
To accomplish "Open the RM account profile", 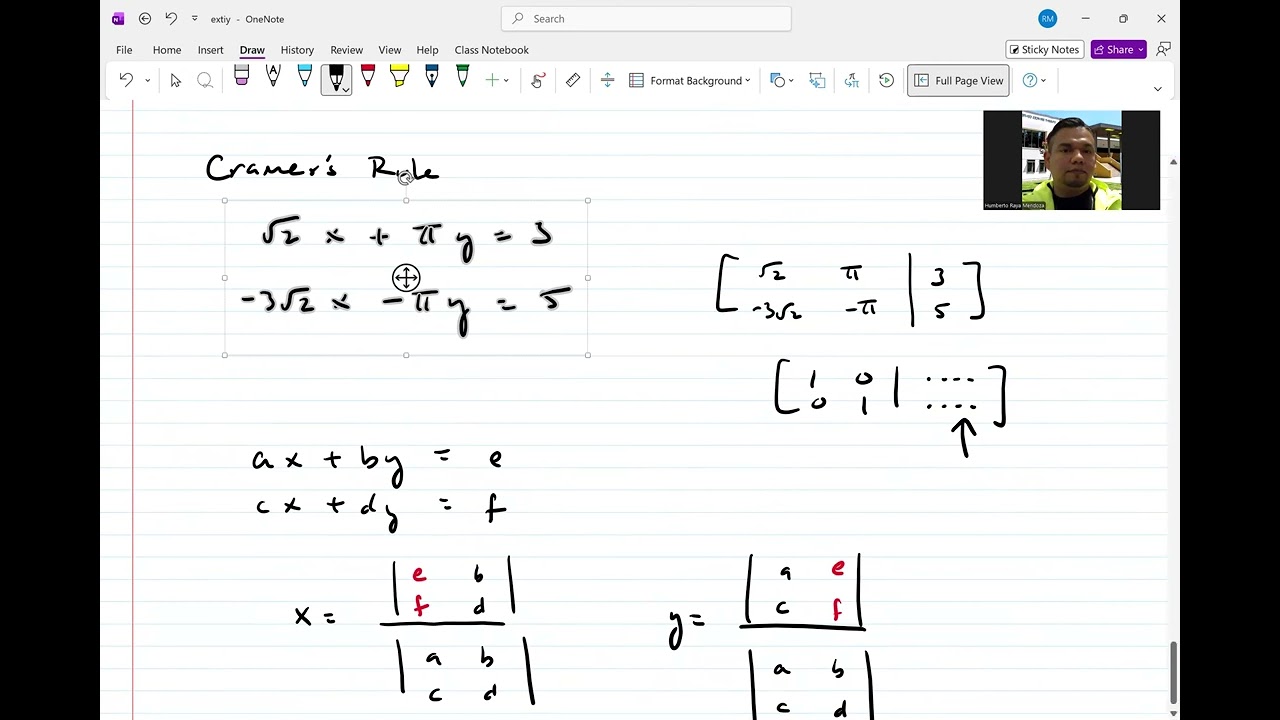I will pos(1047,19).
